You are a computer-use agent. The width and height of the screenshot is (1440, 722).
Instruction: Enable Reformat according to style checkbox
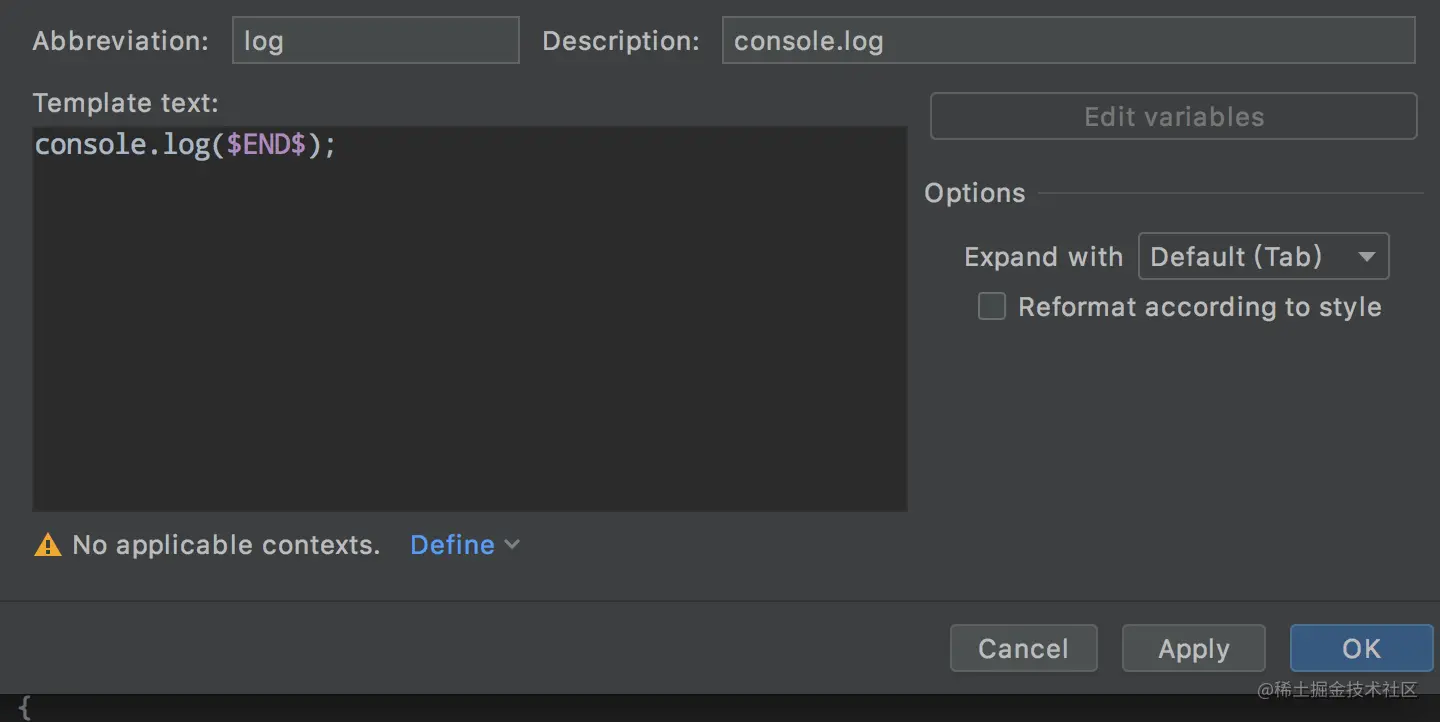click(x=992, y=307)
